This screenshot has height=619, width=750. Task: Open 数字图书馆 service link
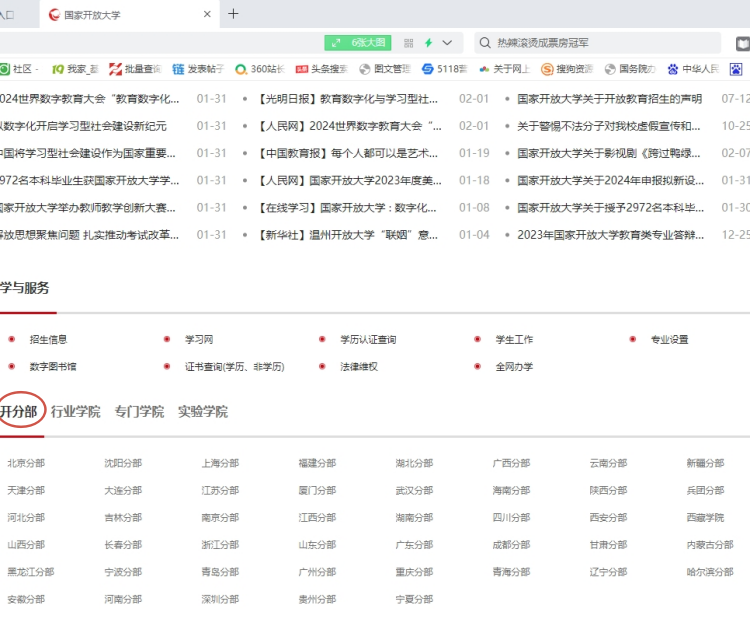[x=53, y=367]
